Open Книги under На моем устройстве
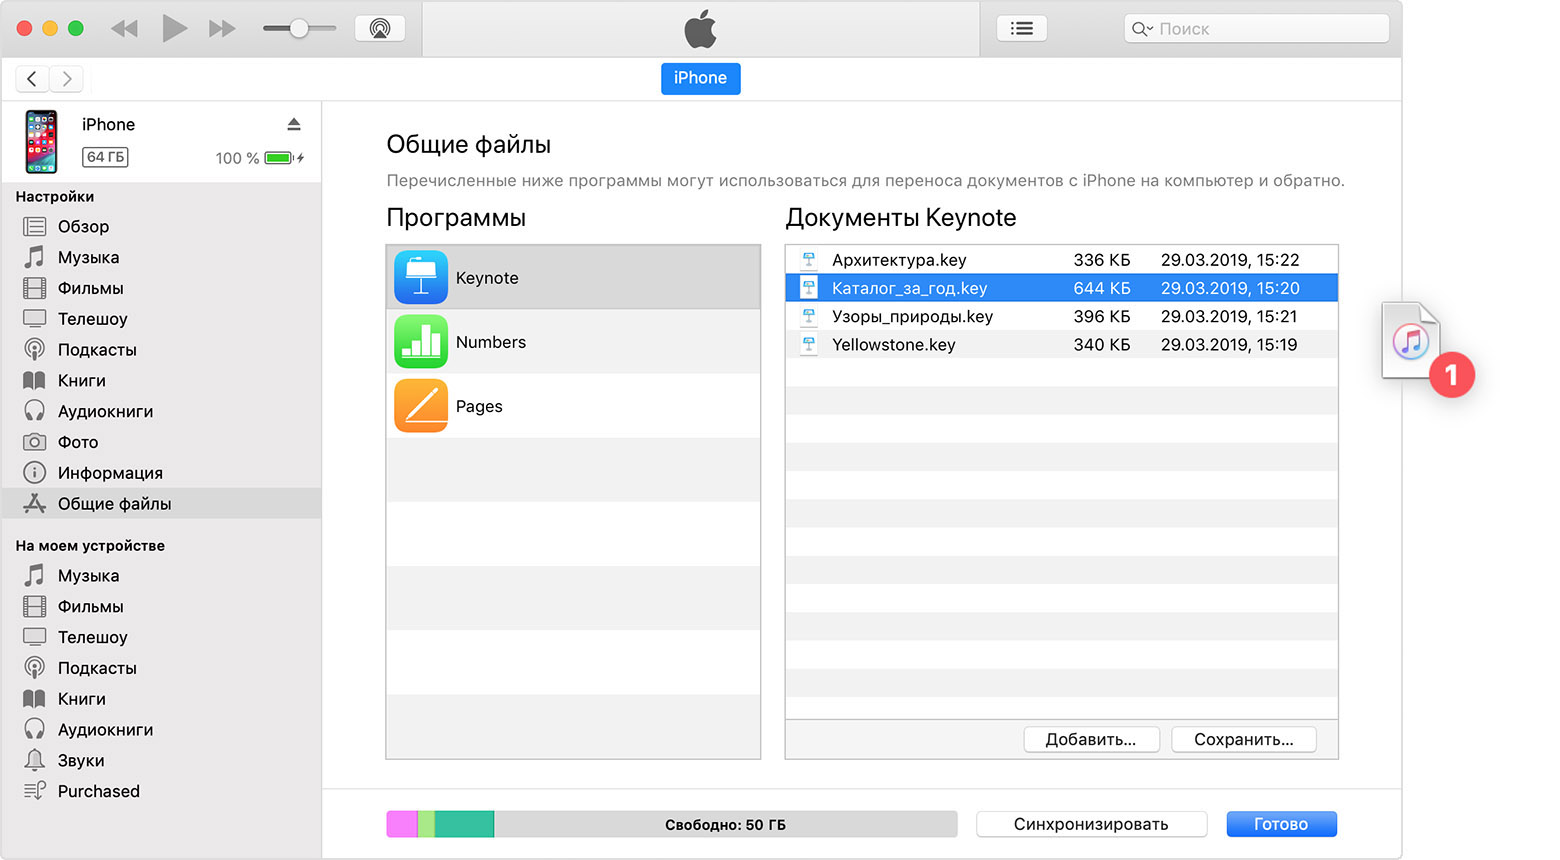Screen dimensions: 1560x860 [162, 699]
